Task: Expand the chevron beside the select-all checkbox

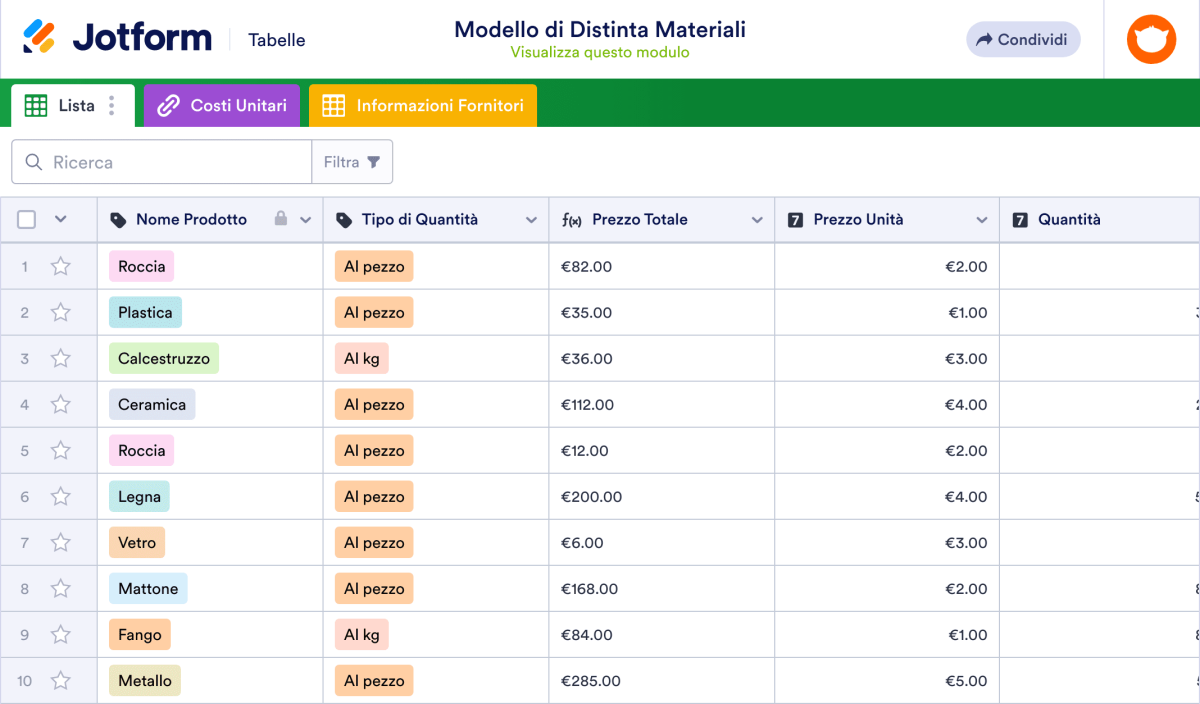Action: coord(60,219)
